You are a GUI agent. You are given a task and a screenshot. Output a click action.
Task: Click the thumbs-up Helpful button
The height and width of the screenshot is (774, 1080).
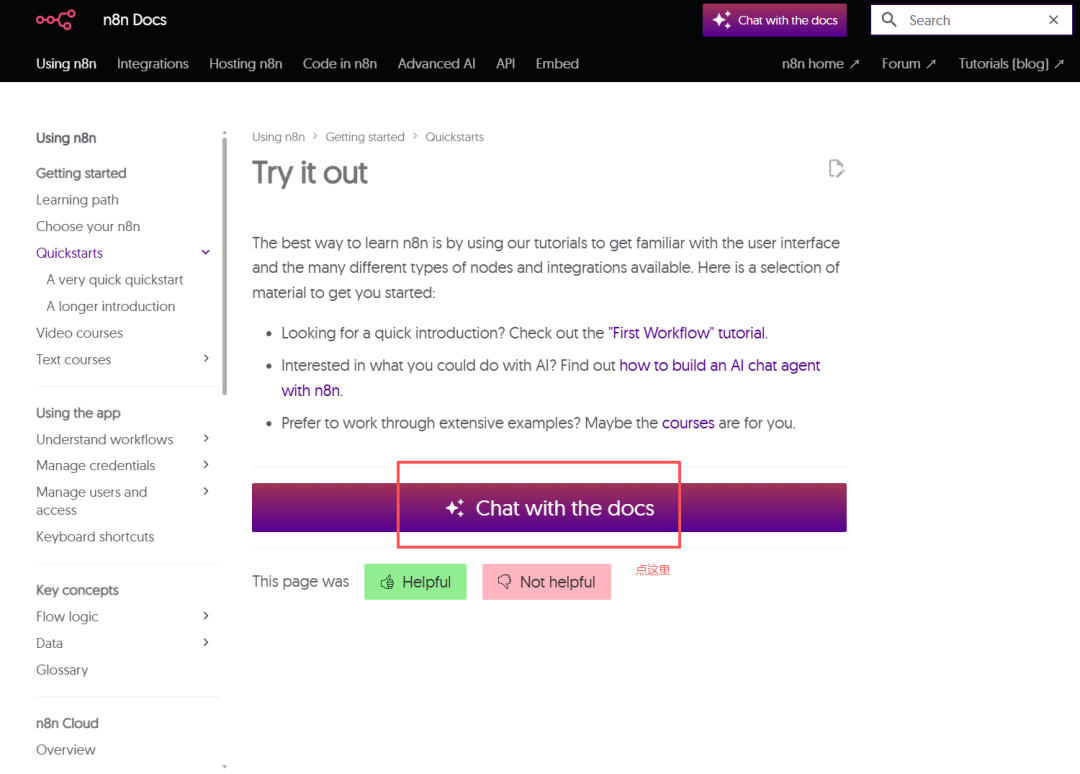click(x=415, y=582)
